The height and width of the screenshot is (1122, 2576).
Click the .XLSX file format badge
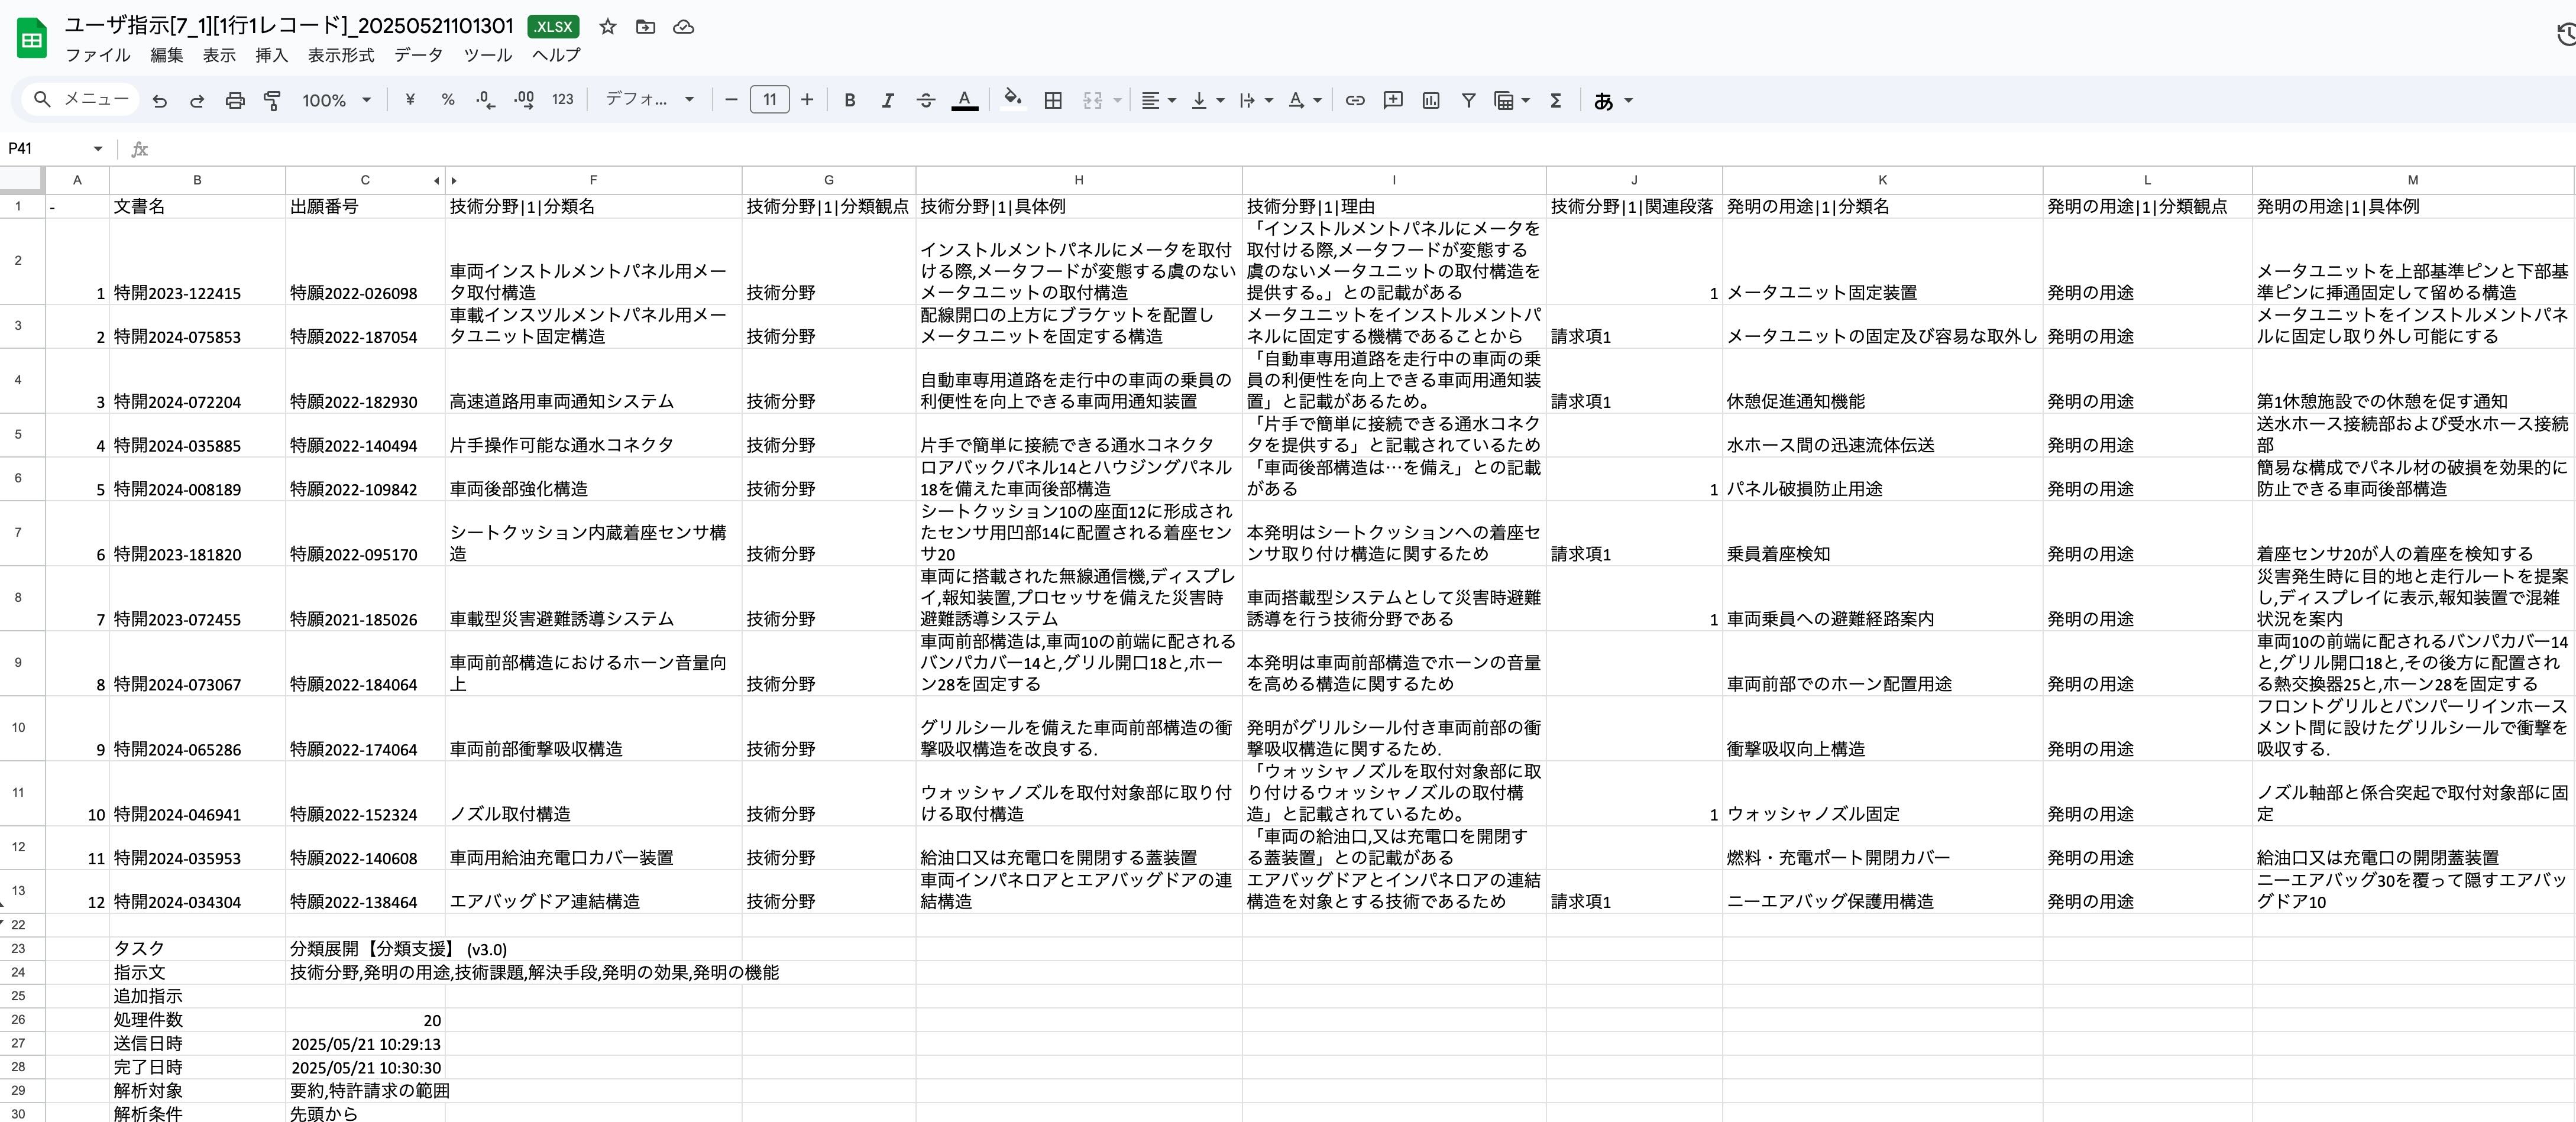[553, 27]
